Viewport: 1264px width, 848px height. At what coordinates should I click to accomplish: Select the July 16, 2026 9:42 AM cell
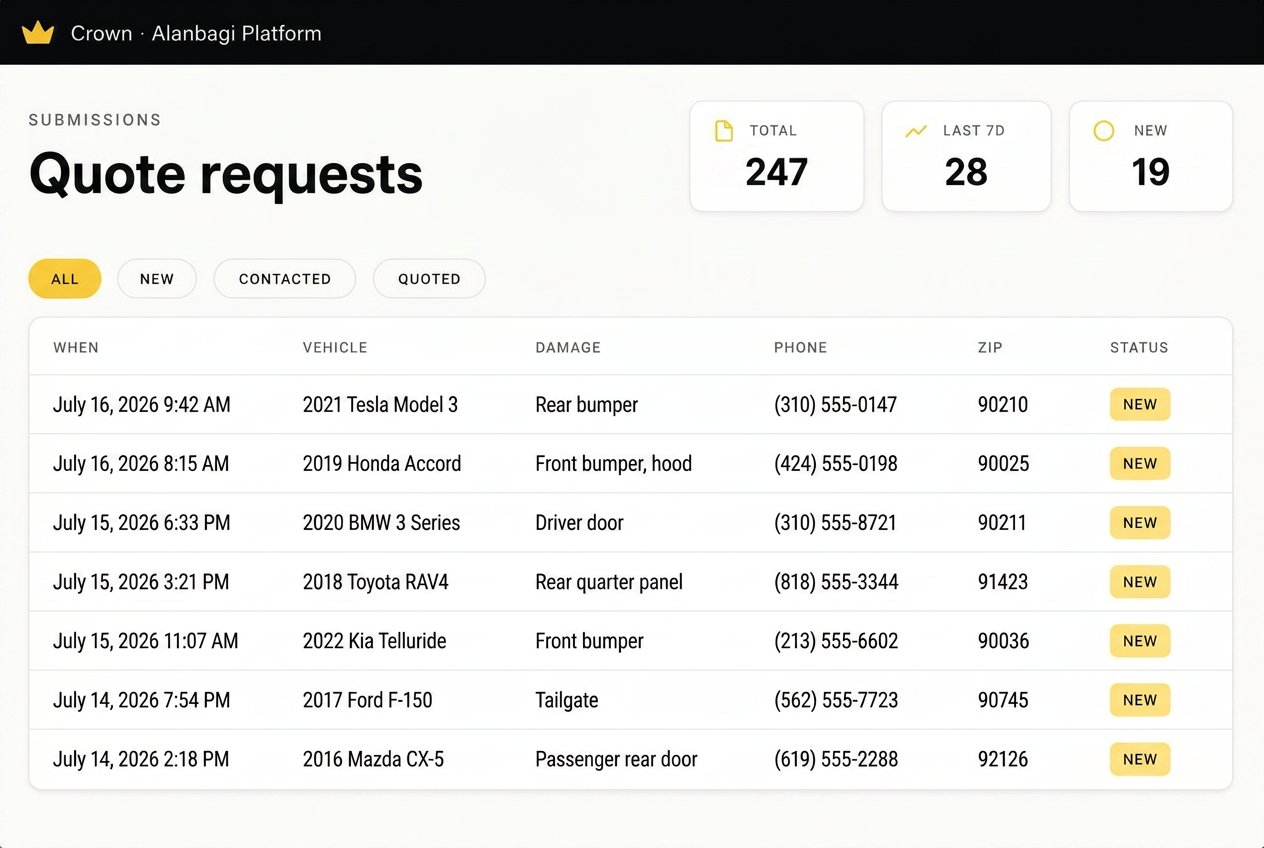point(142,405)
